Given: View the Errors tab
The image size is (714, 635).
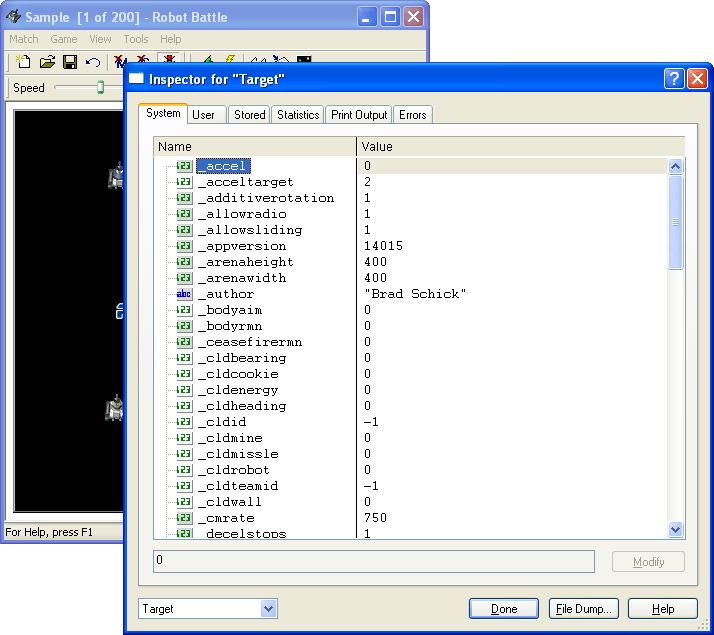Looking at the screenshot, I should click(x=413, y=115).
